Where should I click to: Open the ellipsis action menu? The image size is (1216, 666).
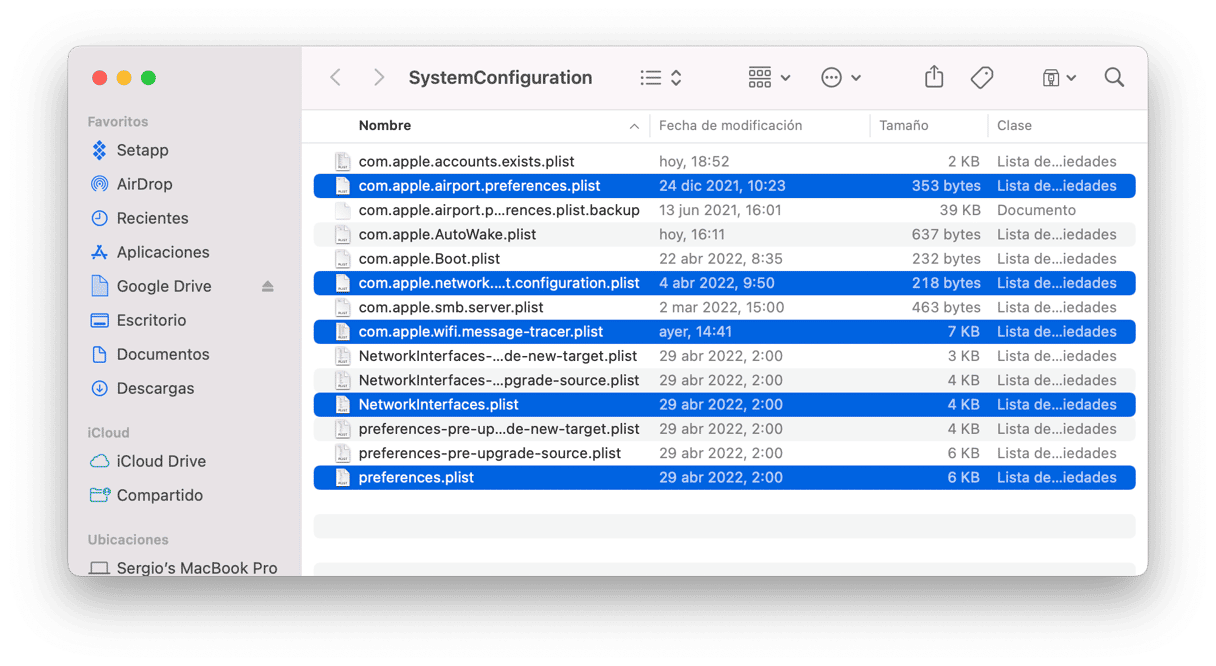click(840, 77)
